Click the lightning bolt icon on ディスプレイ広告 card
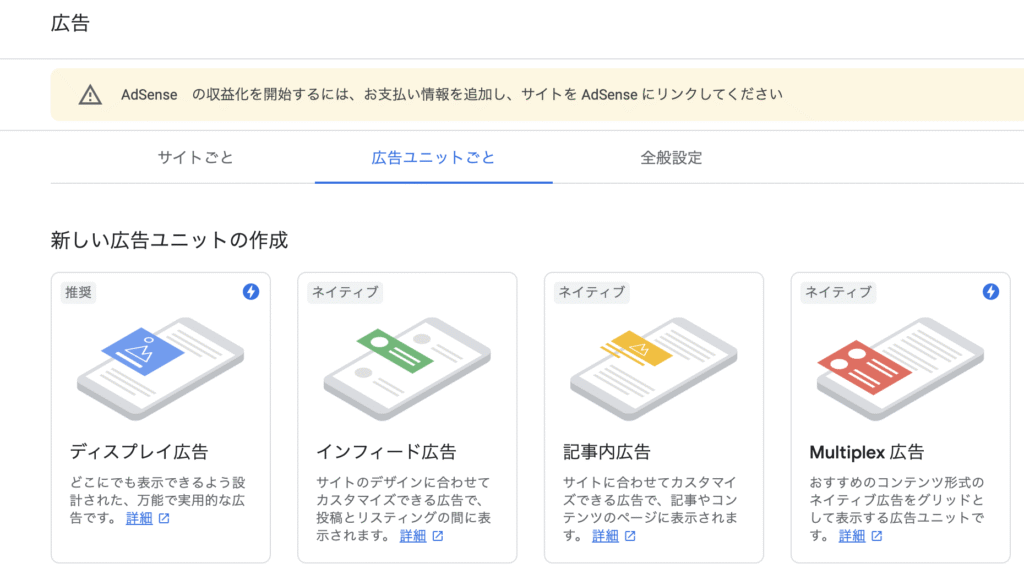The width and height of the screenshot is (1024, 580). coord(251,291)
